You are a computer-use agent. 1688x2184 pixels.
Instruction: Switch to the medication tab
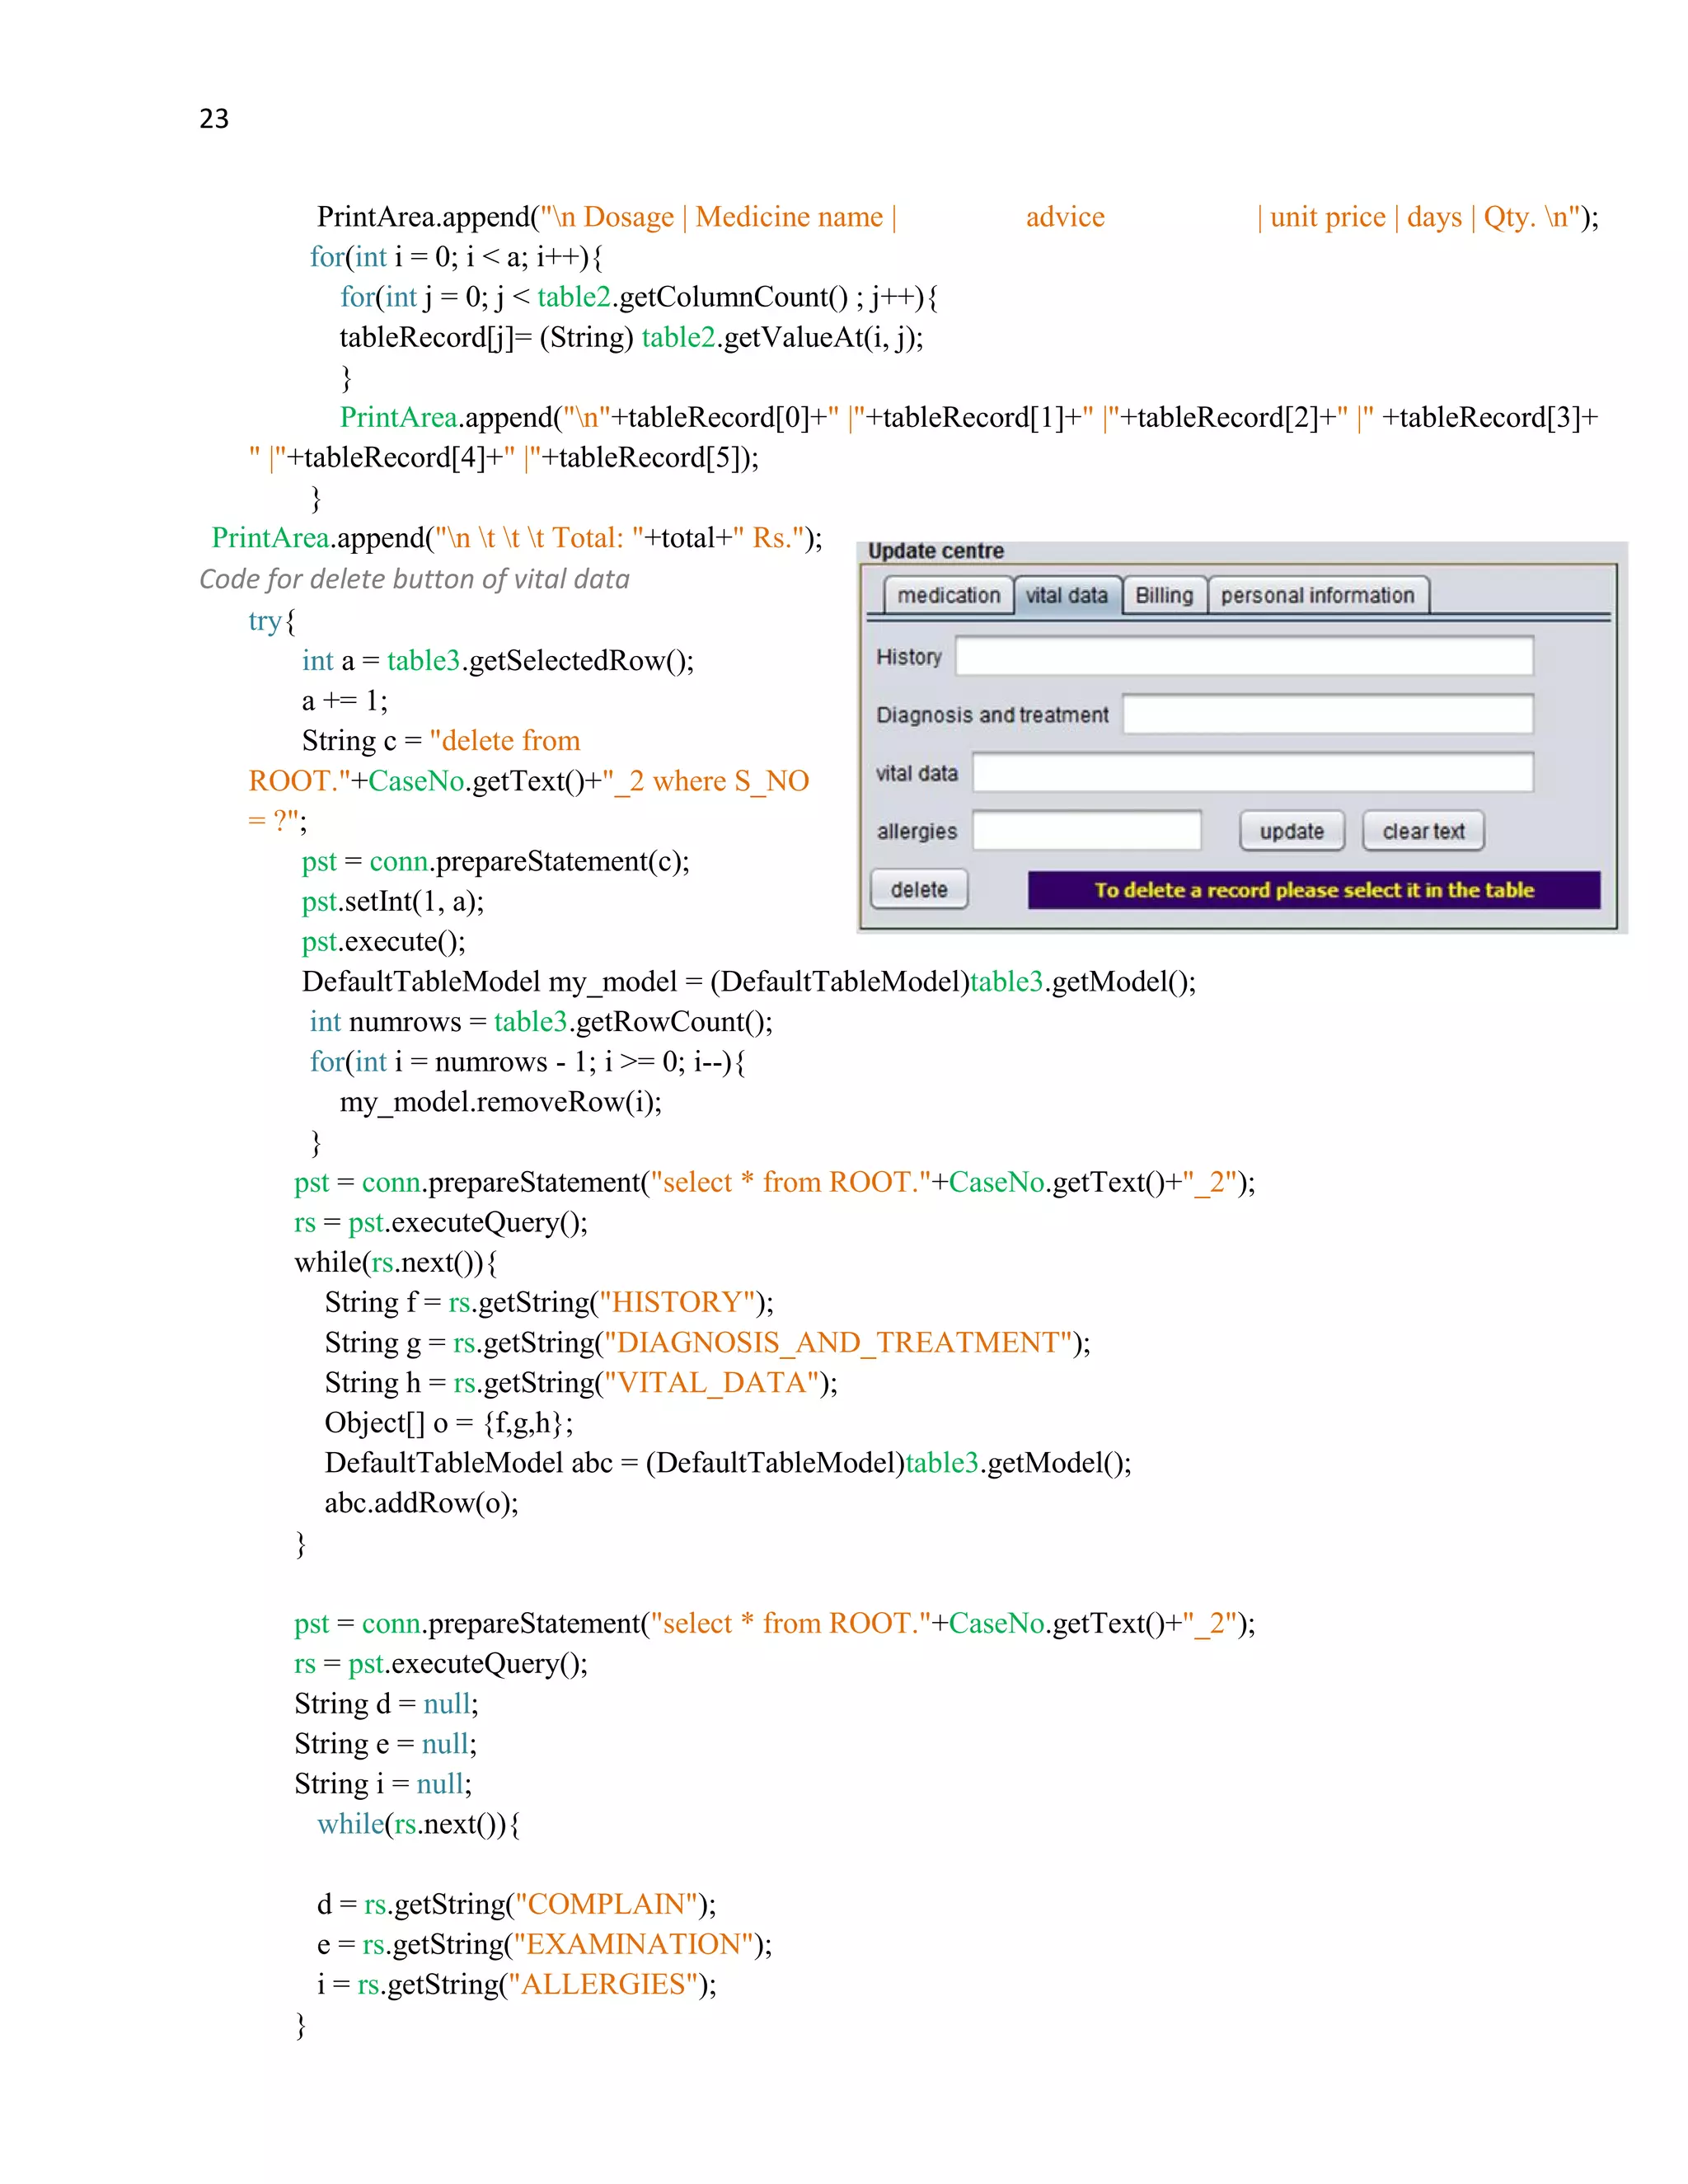[x=948, y=595]
